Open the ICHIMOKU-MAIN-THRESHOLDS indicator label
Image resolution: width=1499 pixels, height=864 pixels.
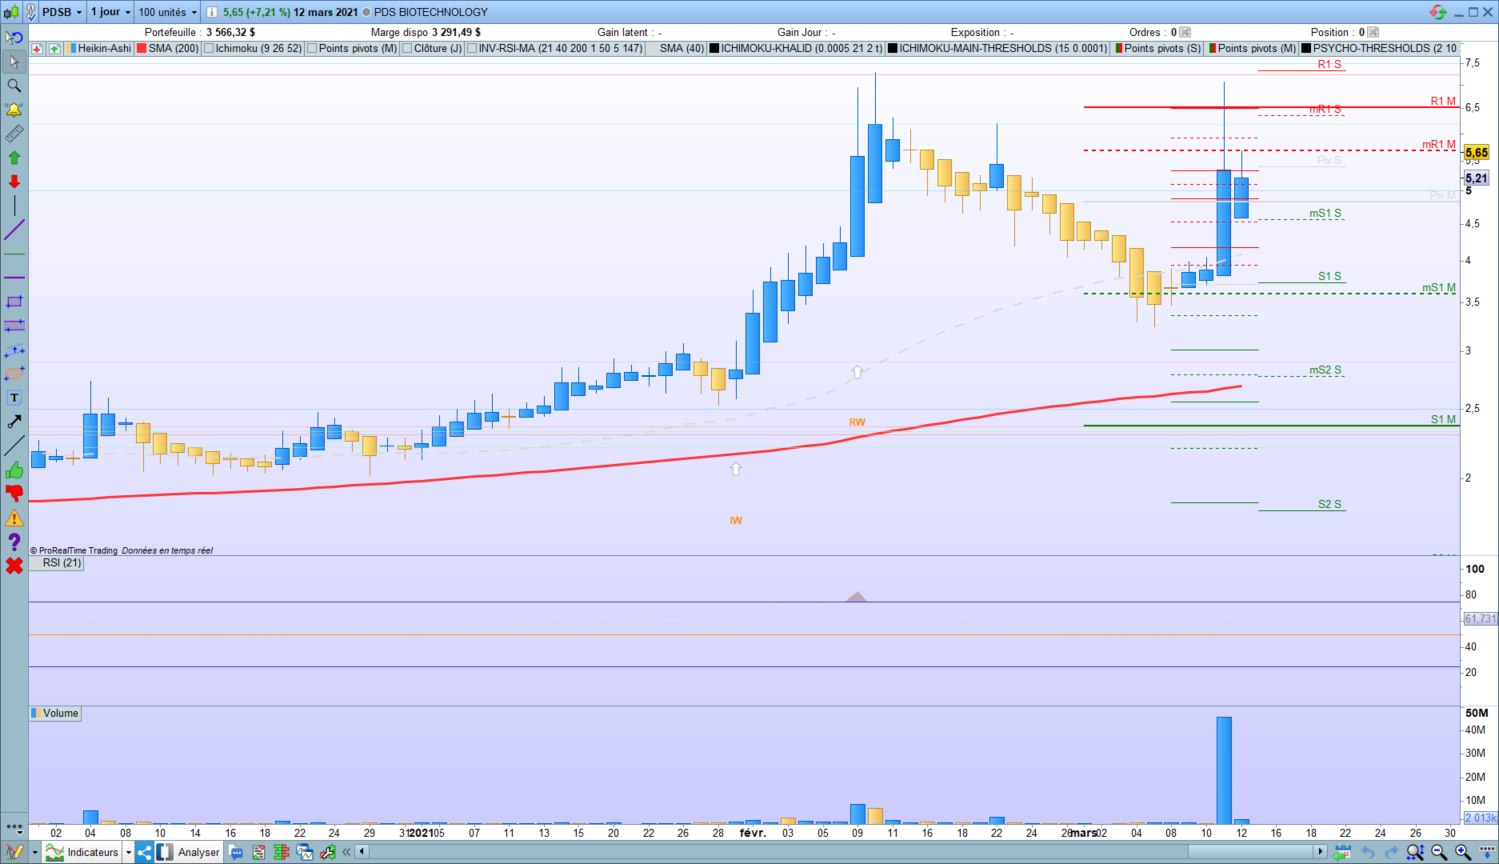click(x=1003, y=48)
